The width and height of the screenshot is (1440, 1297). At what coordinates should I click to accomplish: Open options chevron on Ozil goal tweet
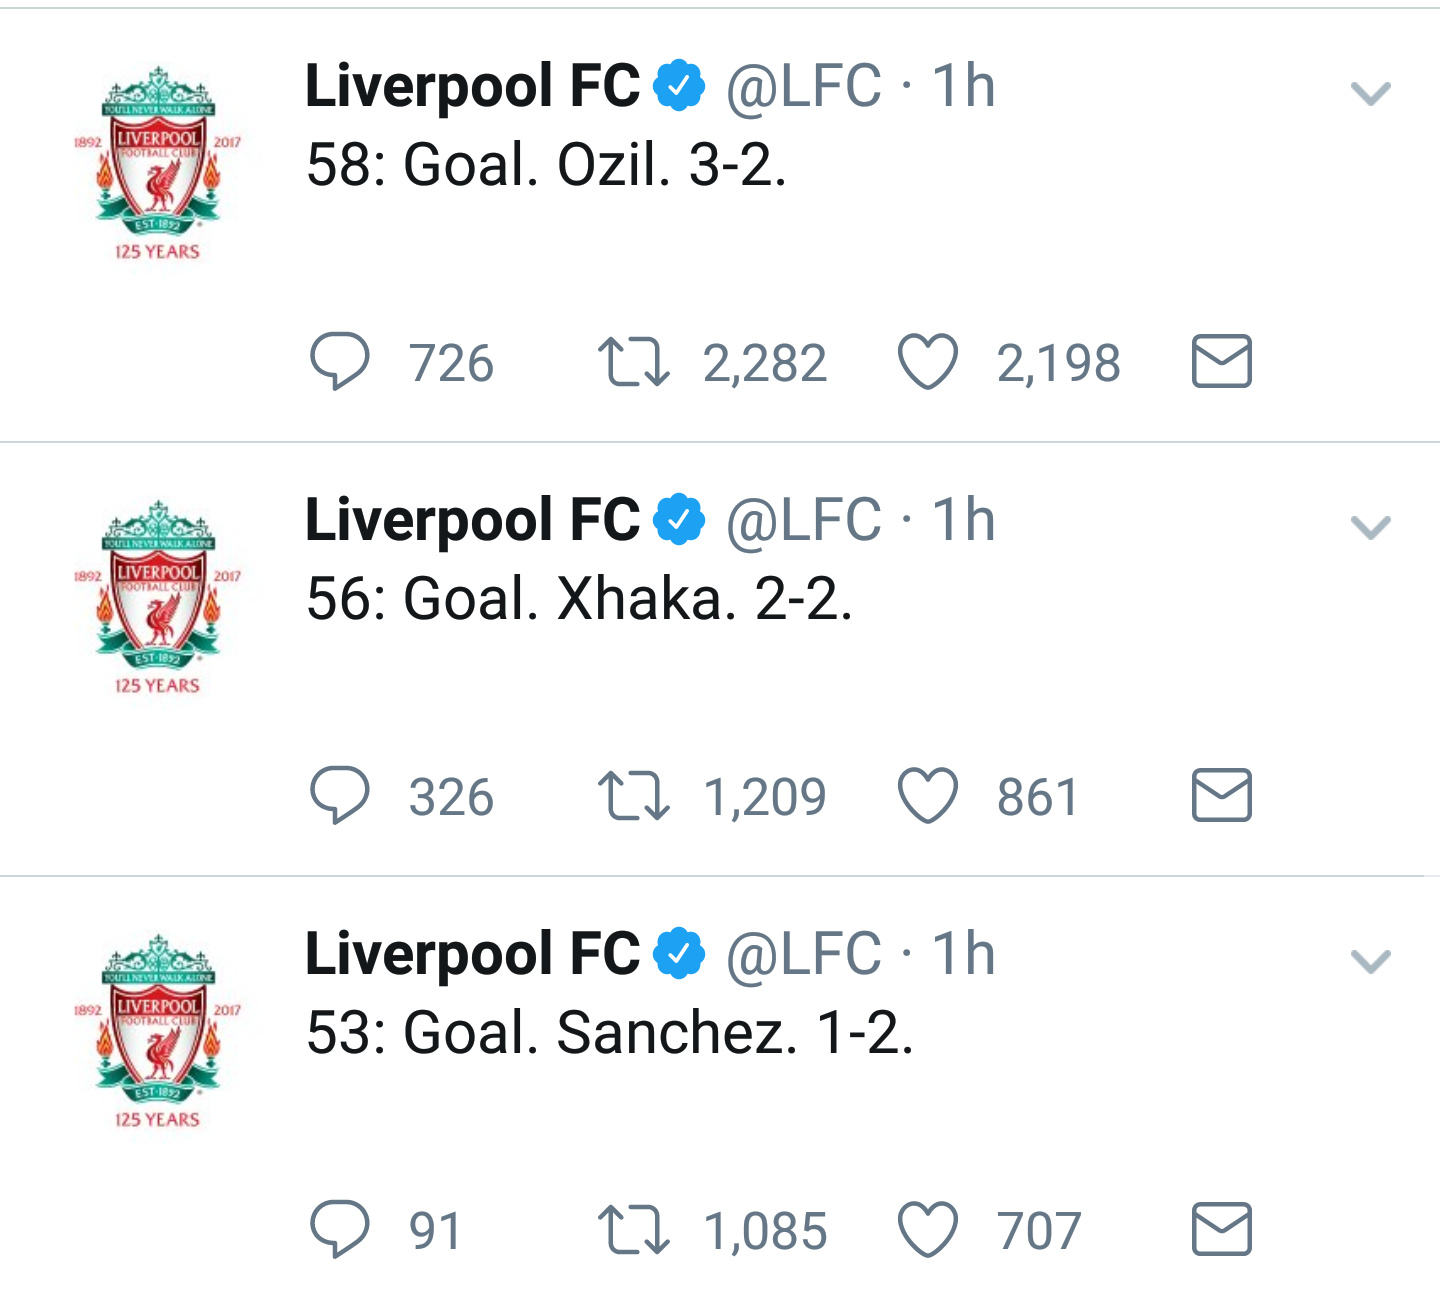[x=1370, y=94]
